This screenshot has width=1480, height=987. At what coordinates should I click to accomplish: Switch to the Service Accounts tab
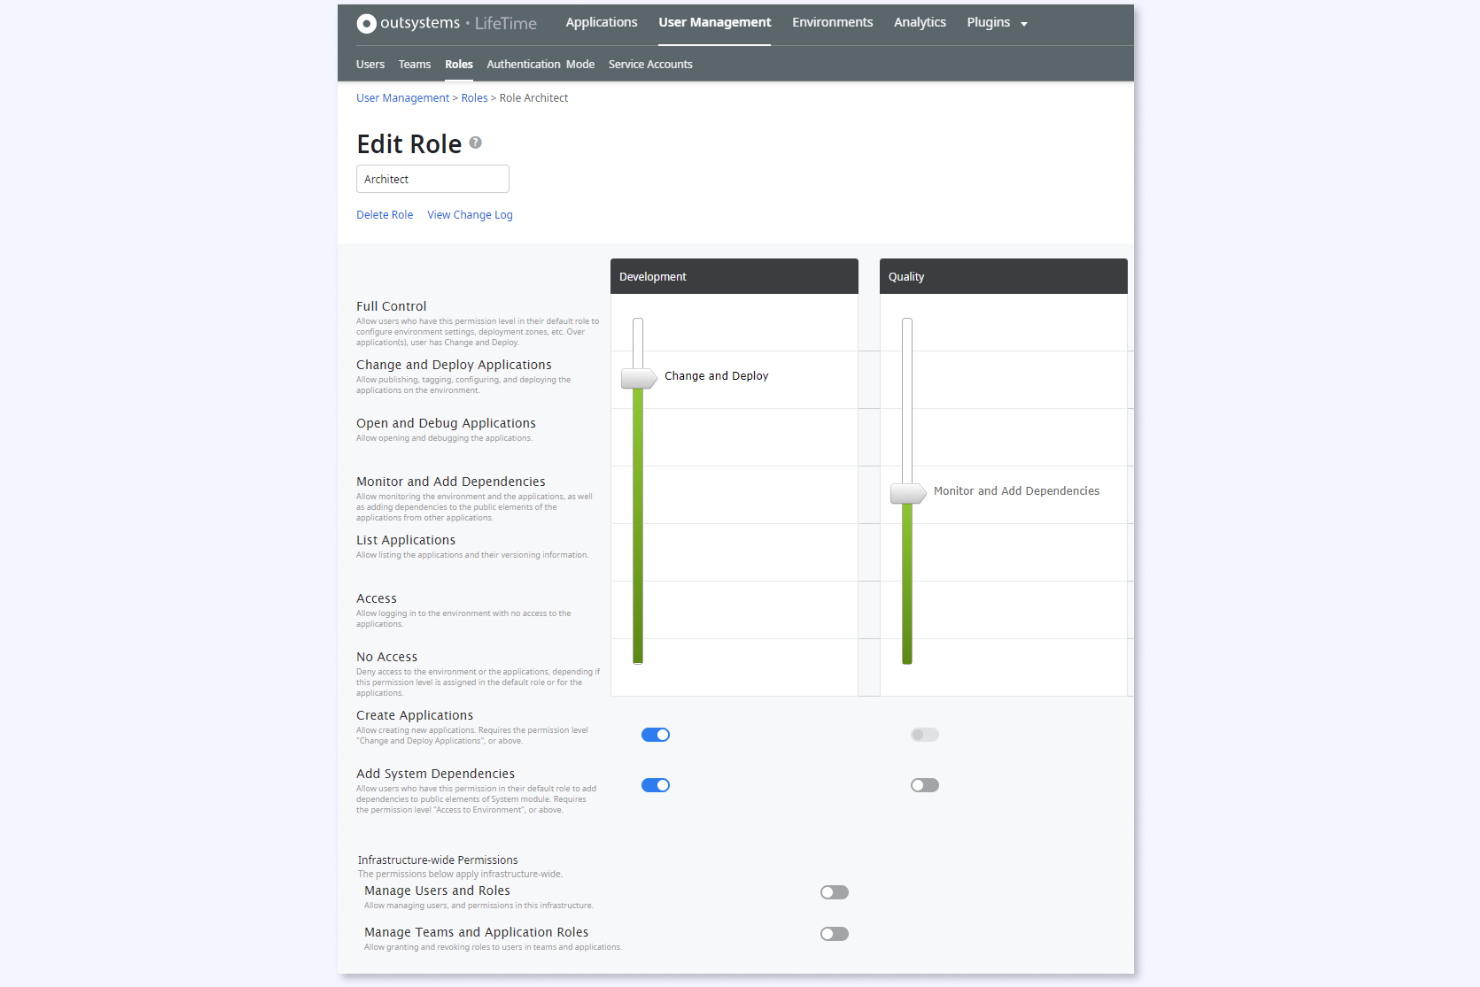(x=650, y=64)
